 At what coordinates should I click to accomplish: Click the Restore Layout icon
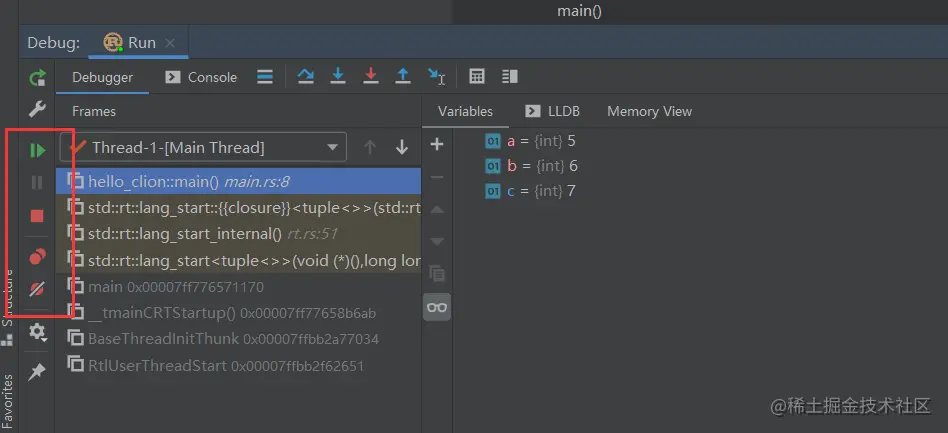pos(510,77)
